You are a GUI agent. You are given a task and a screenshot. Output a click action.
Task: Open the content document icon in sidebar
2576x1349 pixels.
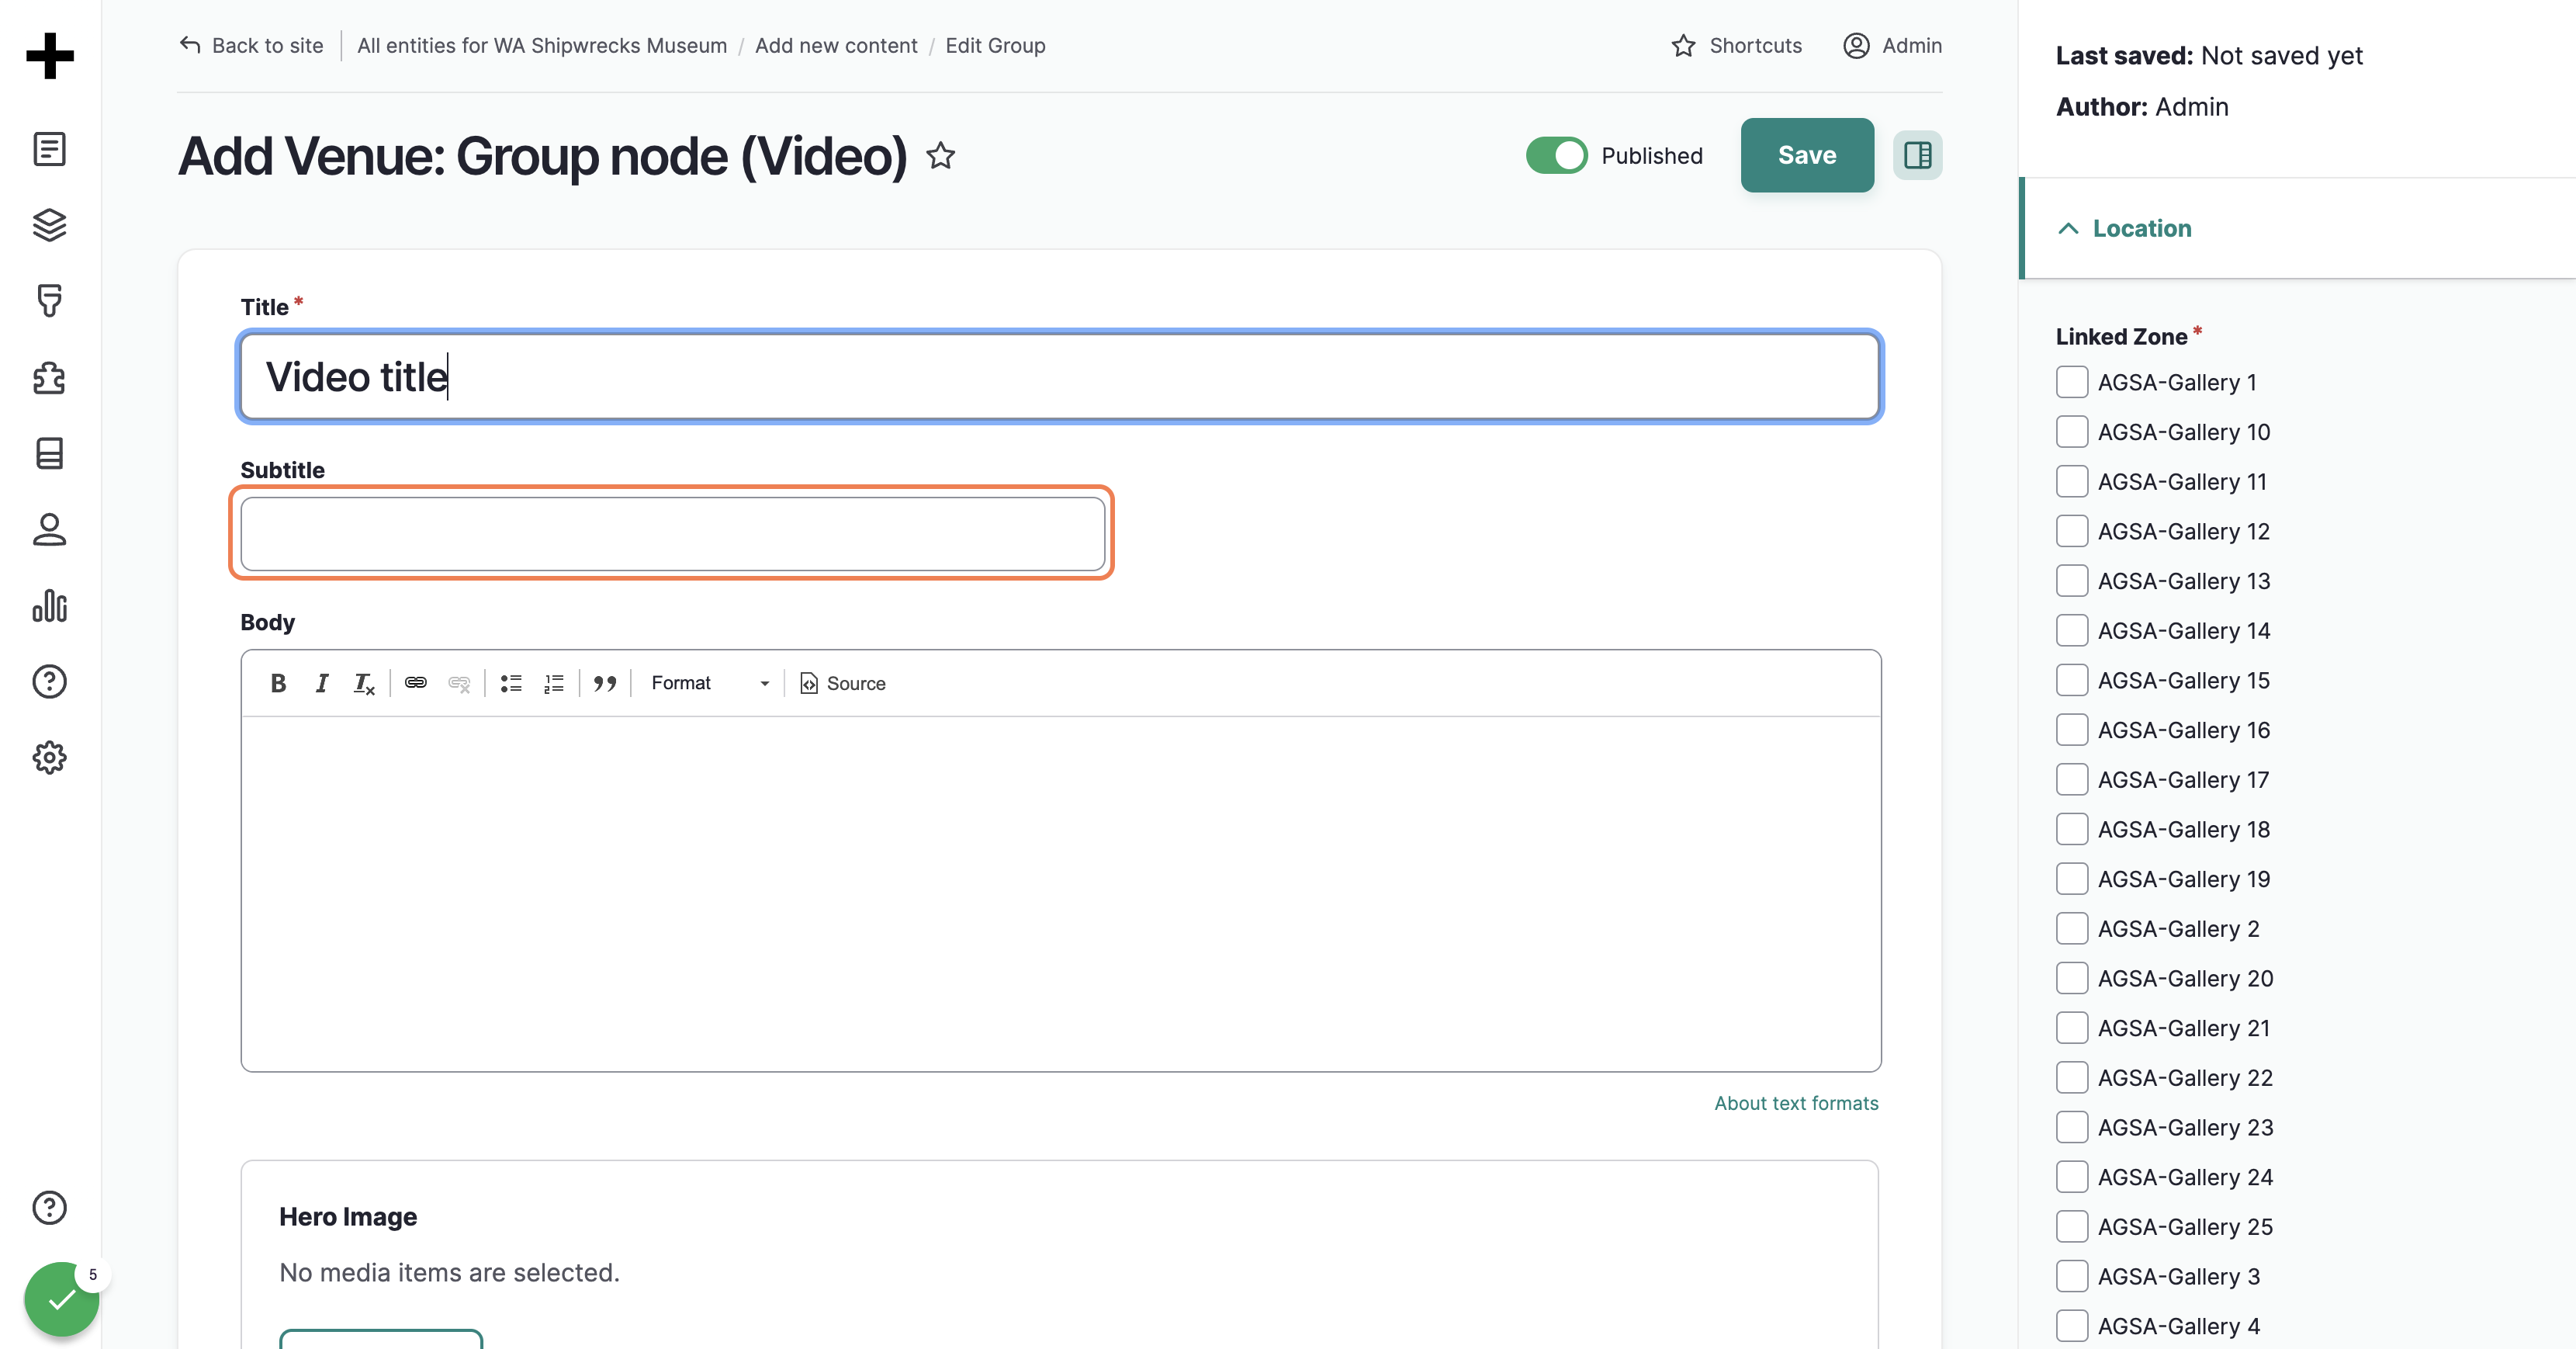50,149
